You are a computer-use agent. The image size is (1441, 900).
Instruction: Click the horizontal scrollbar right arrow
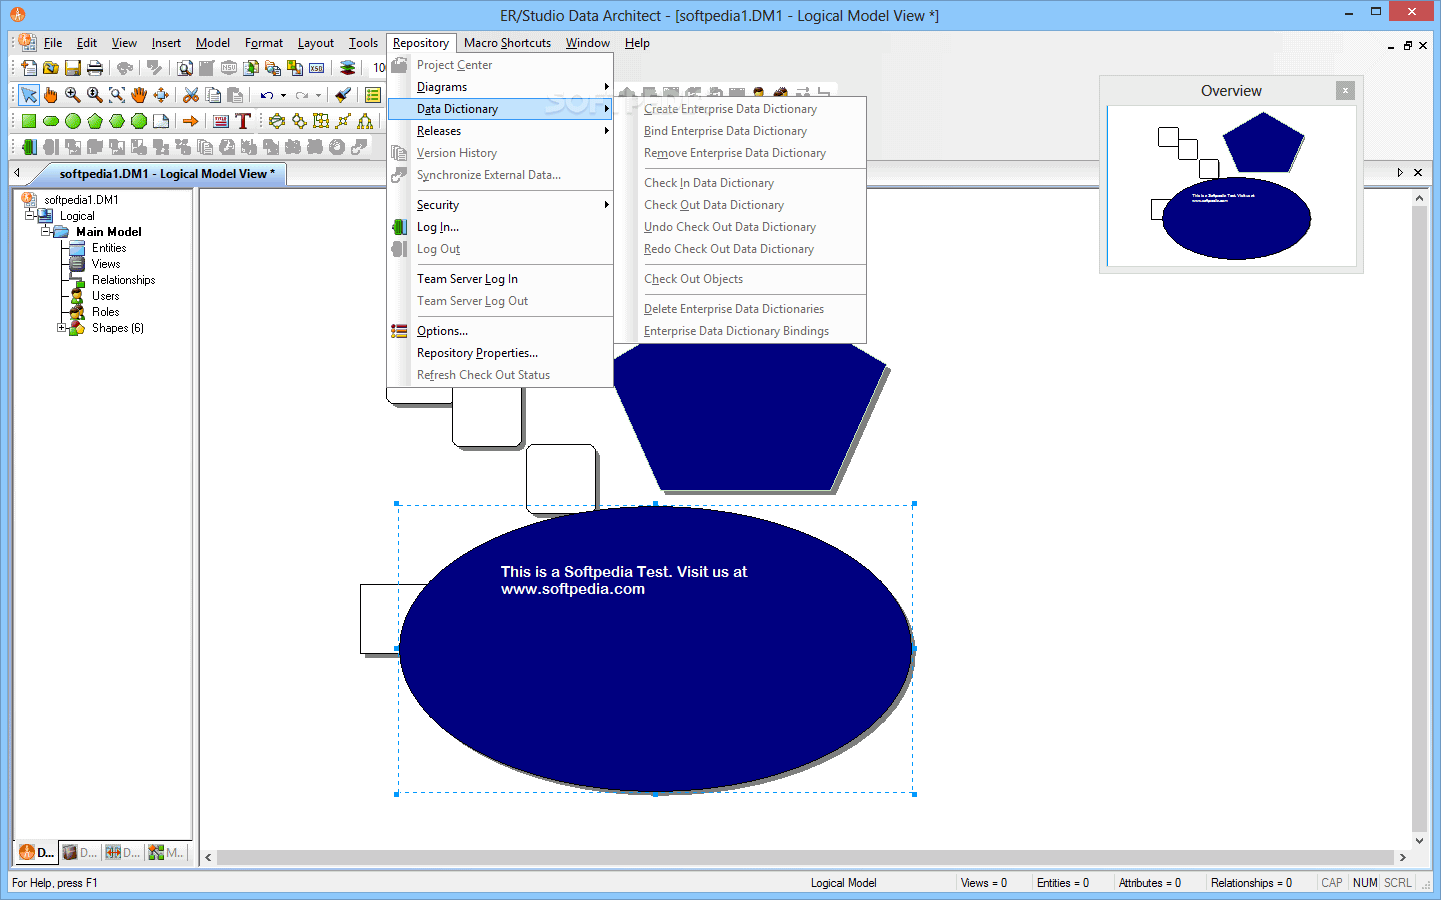coord(1402,857)
